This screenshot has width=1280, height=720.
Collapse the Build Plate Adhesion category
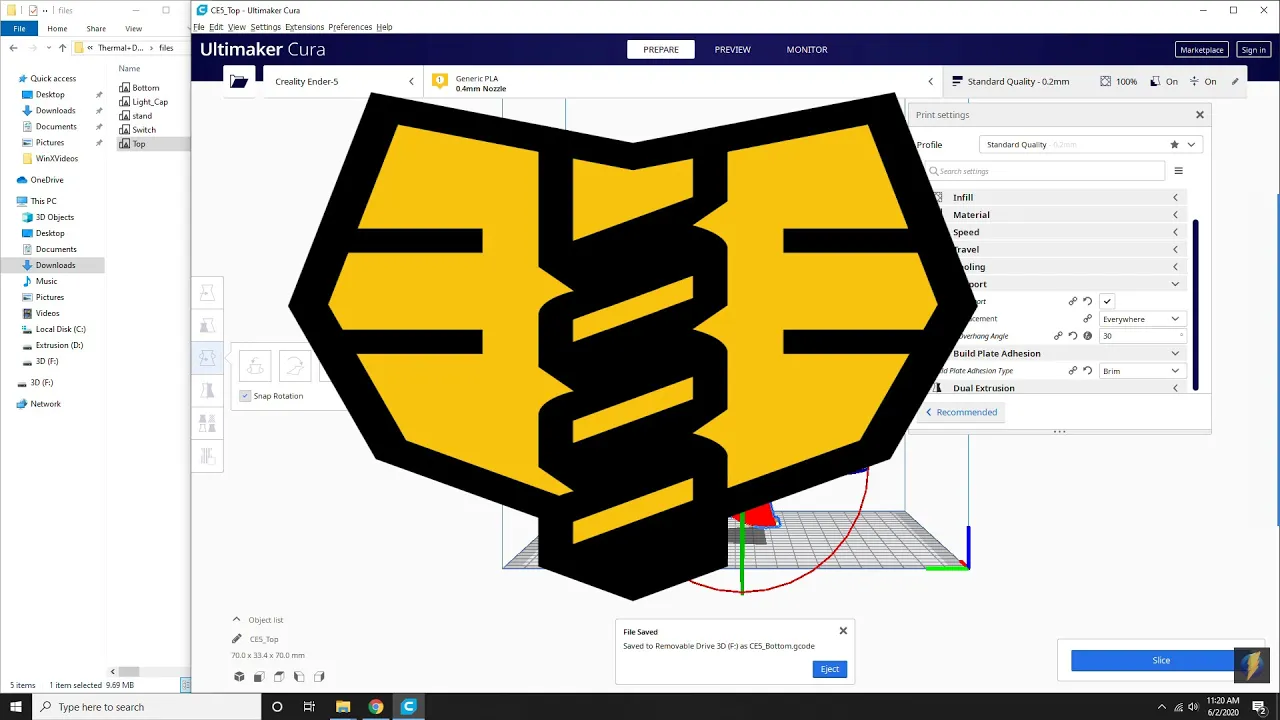pos(1057,353)
